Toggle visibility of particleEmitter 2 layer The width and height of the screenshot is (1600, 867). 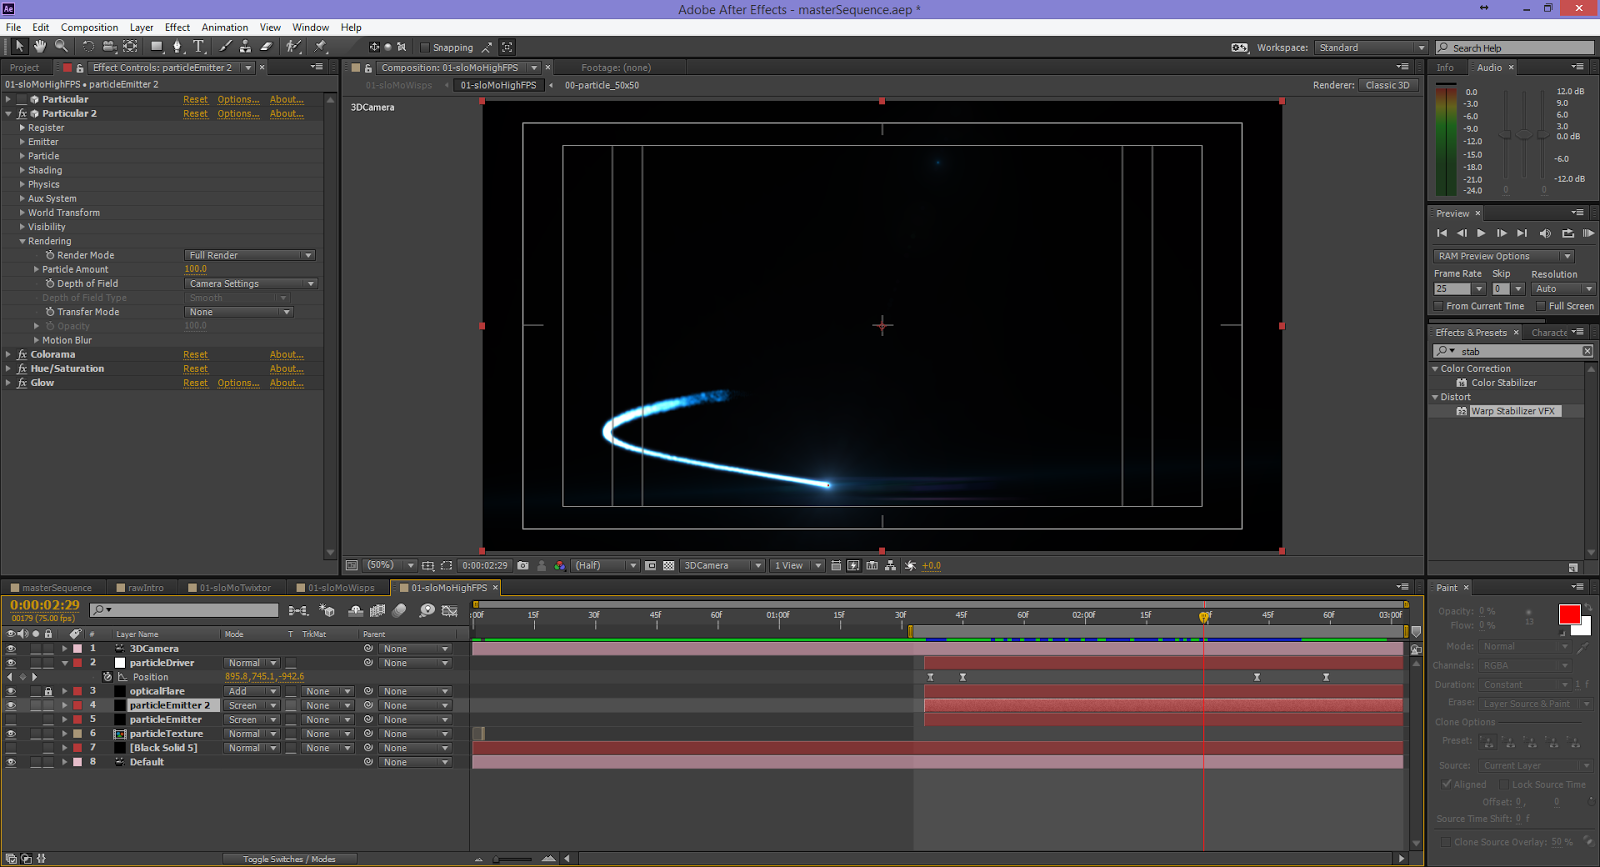(x=11, y=705)
